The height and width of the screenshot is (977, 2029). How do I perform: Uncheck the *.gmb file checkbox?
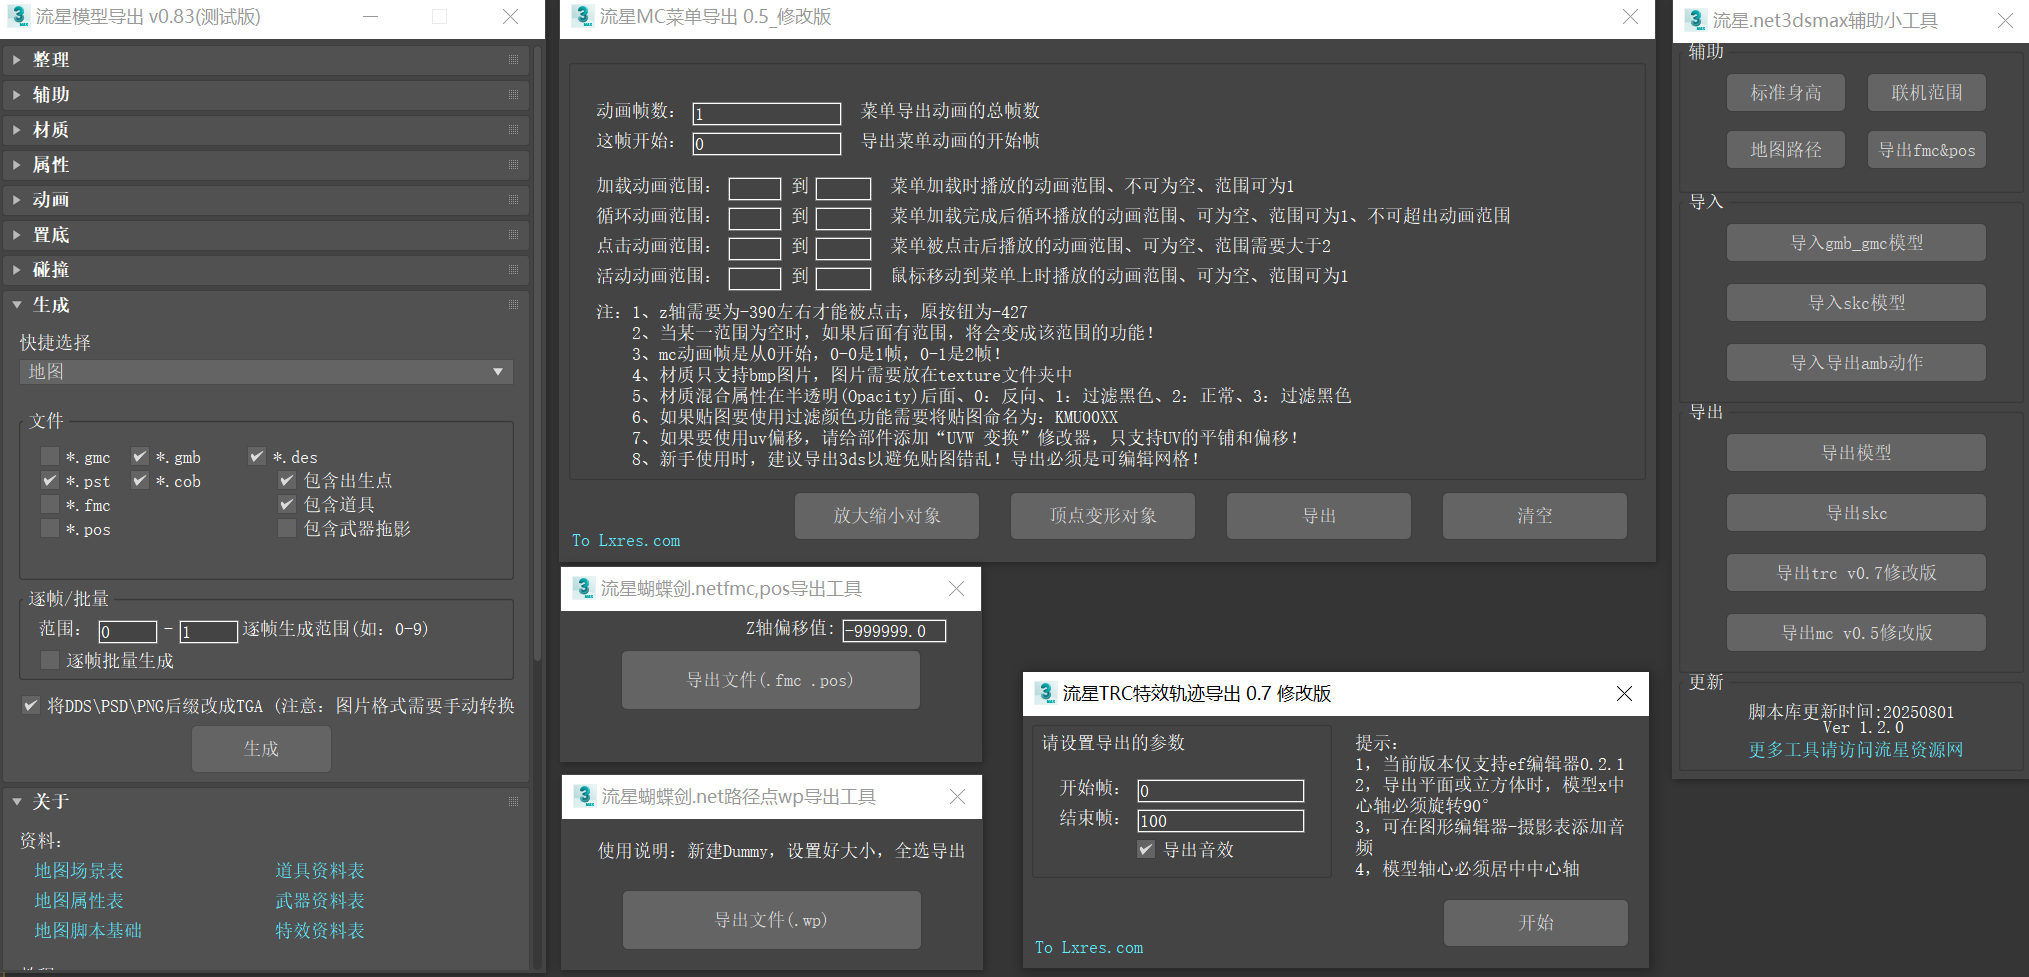tap(140, 457)
